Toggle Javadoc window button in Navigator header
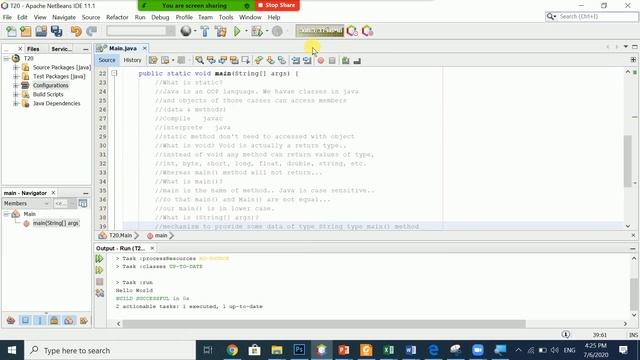Screen dimensions: 640x360 tap(83, 203)
